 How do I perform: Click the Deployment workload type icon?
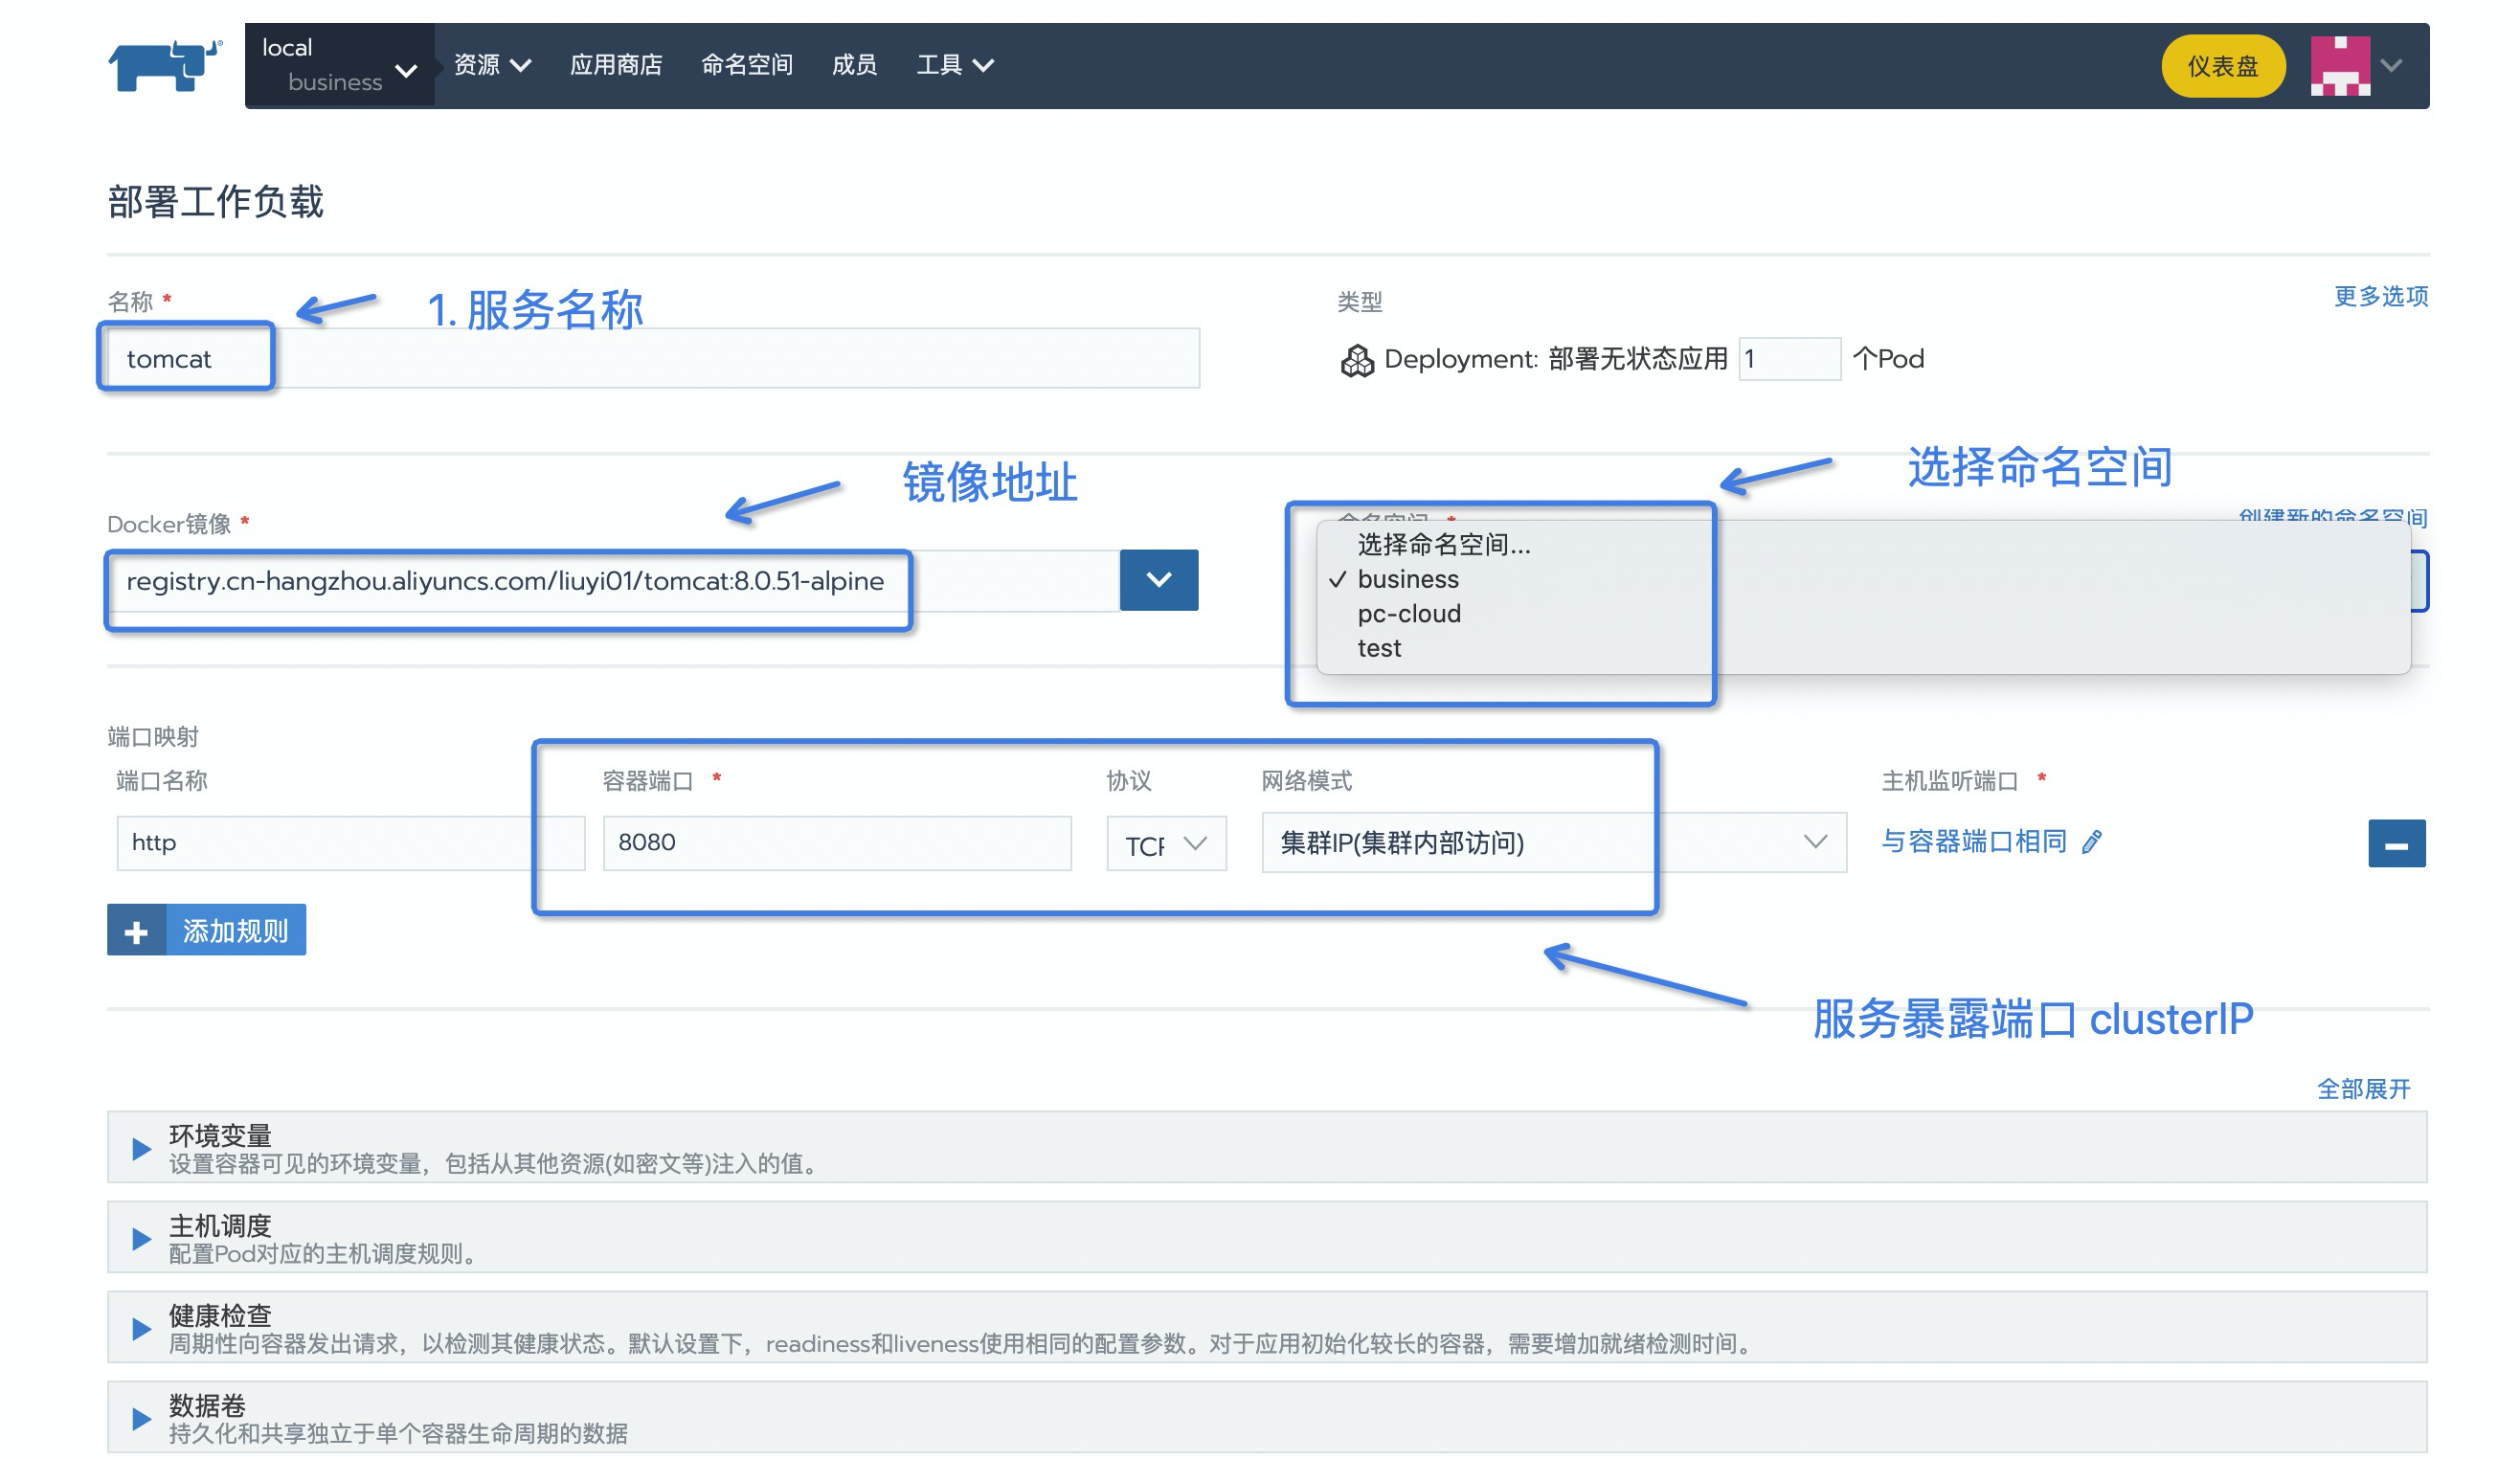(1357, 360)
